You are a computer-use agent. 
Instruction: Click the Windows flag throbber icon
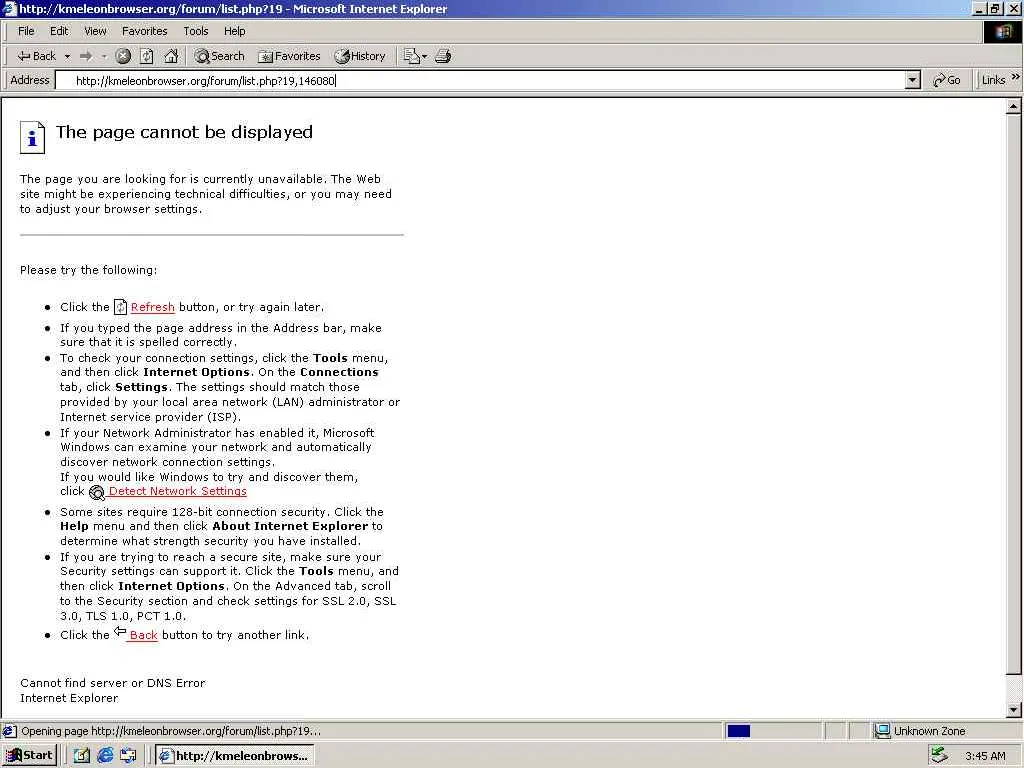1002,32
